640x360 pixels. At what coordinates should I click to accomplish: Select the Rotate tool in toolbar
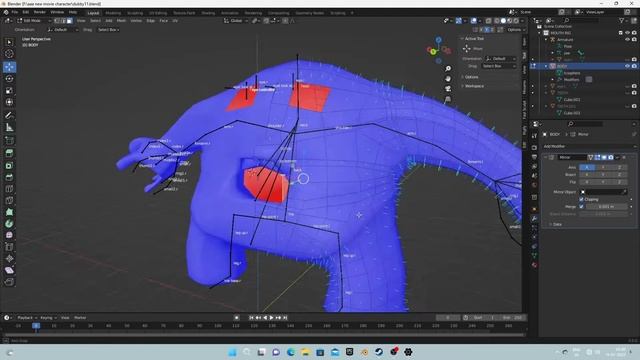click(9, 78)
